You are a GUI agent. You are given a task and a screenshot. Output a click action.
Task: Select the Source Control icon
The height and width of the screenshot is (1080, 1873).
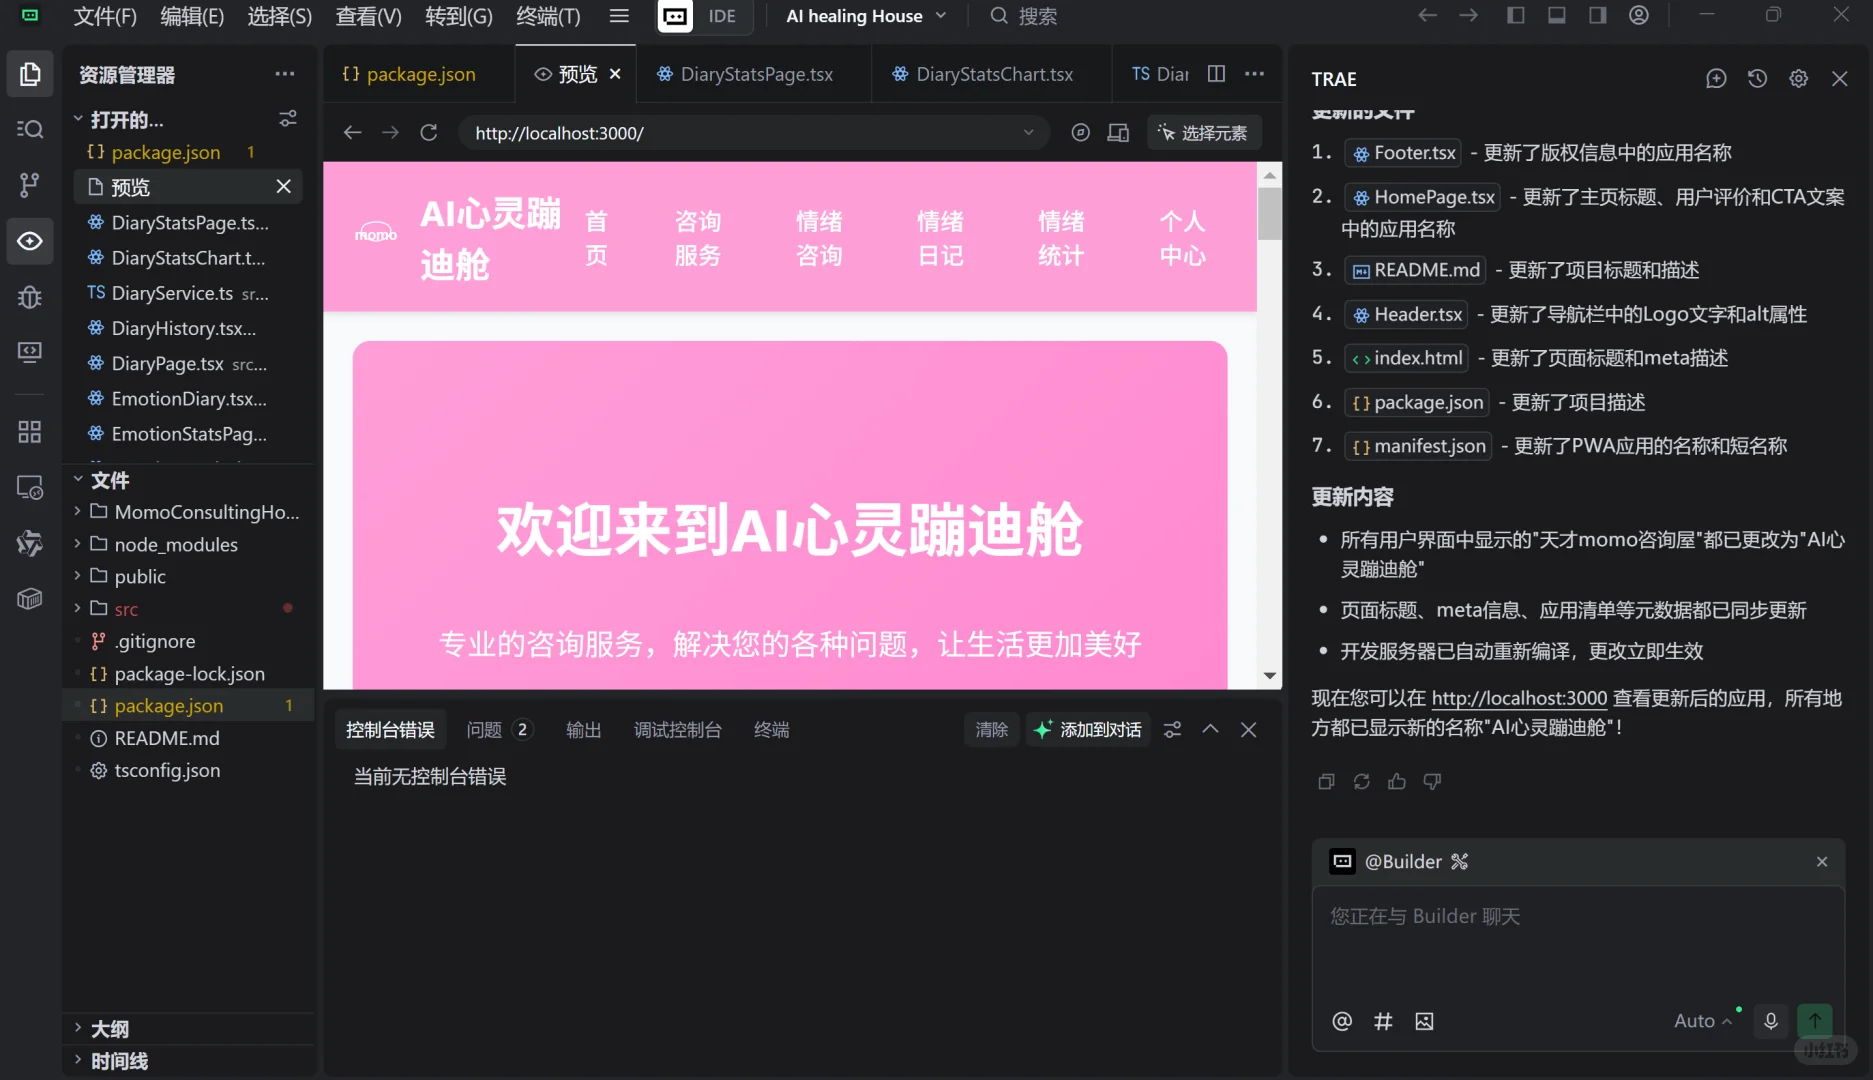pyautogui.click(x=30, y=184)
